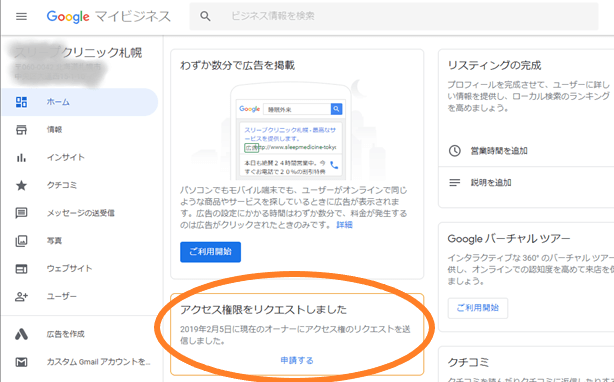
Task: Click the 詳細 link in the ad description
Action: coord(344,225)
